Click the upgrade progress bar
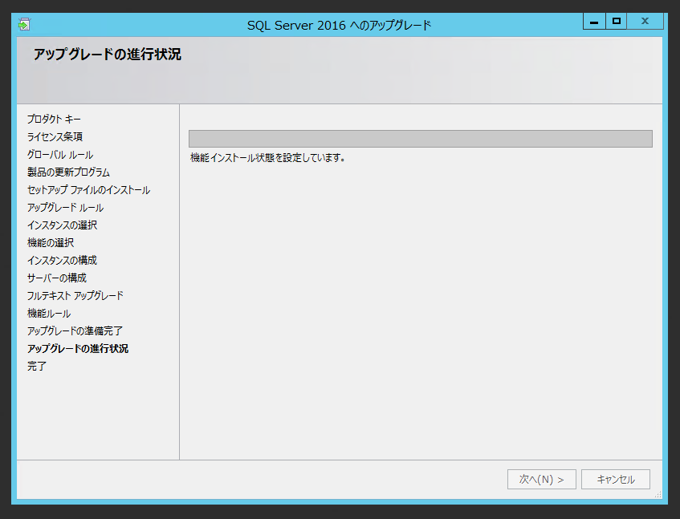680x519 pixels. click(421, 139)
